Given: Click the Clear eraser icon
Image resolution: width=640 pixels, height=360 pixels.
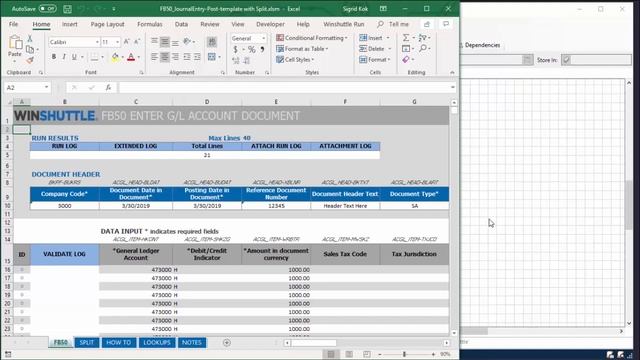Looking at the screenshot, I should pyautogui.click(x=406, y=60).
